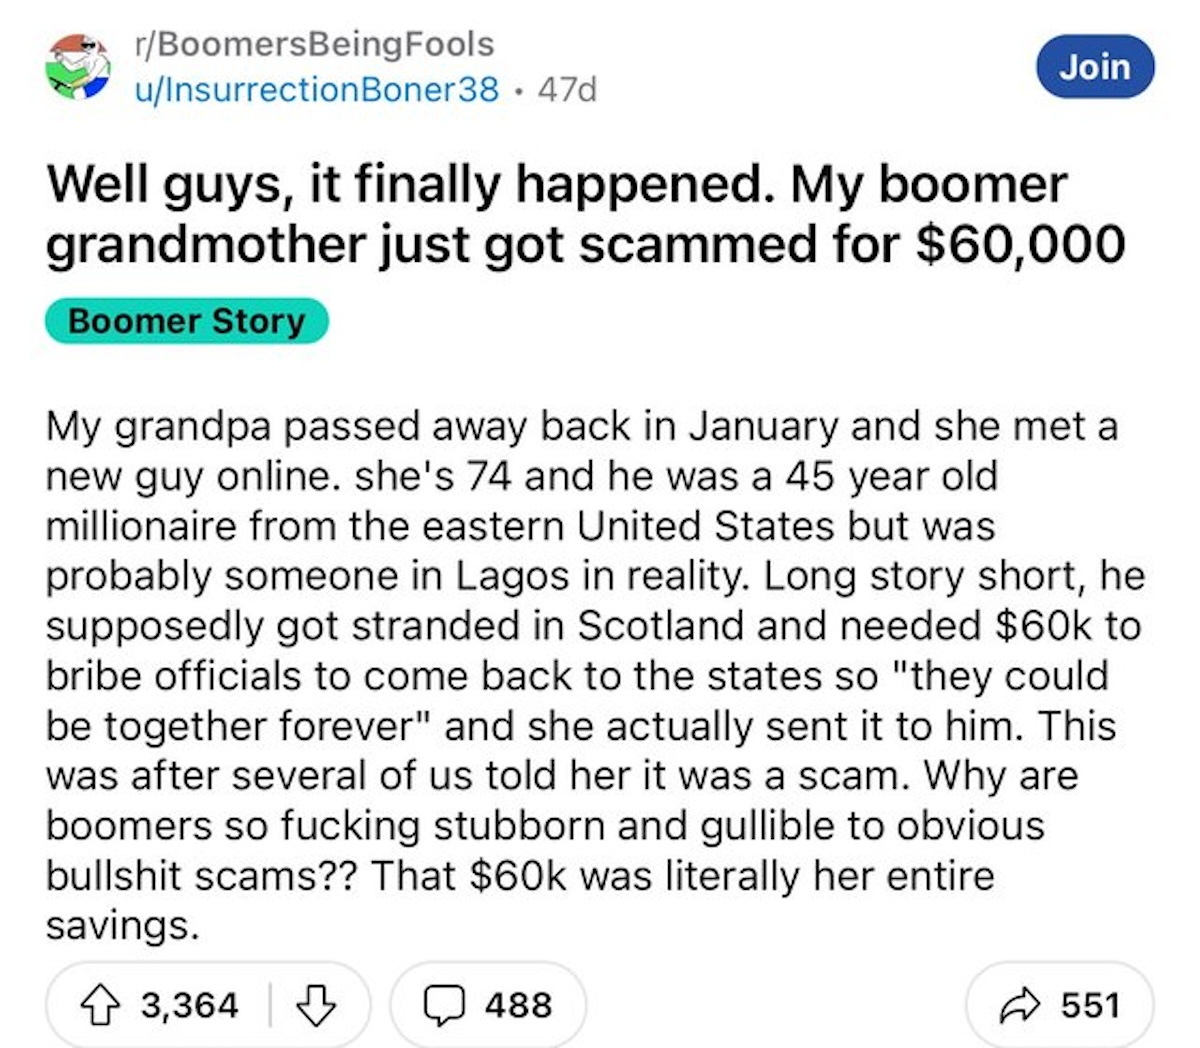Viewport: 1200px width, 1048px height.
Task: Click the word "savings." ending the post
Action: tap(122, 925)
